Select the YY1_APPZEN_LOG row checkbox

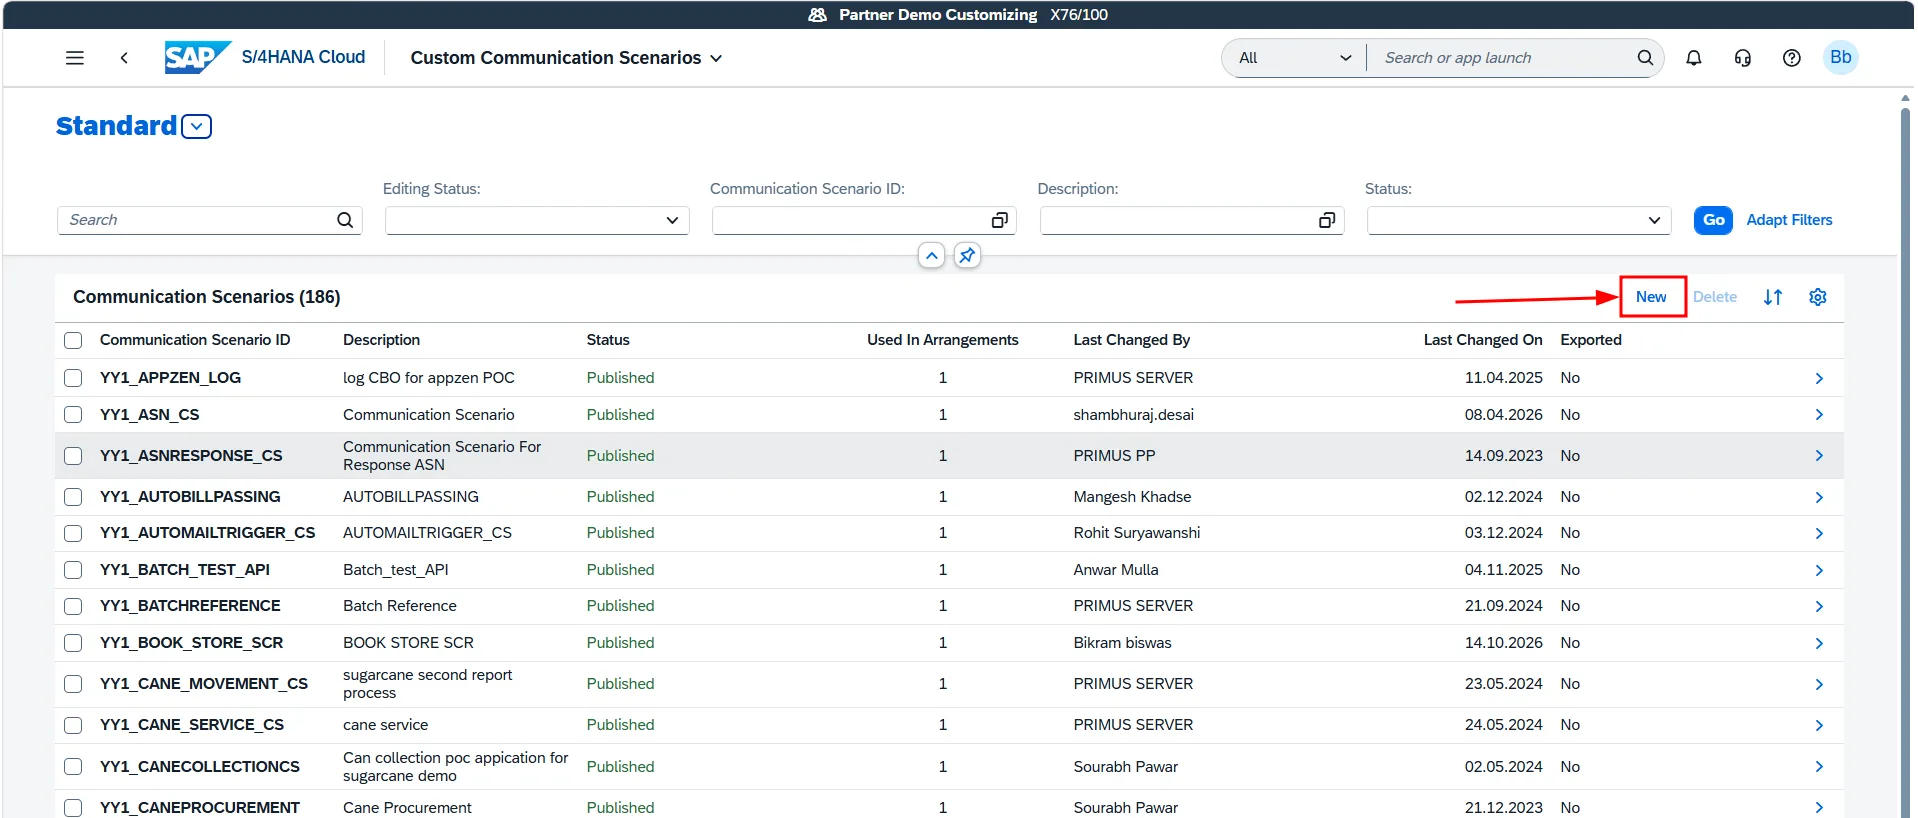[x=73, y=378]
